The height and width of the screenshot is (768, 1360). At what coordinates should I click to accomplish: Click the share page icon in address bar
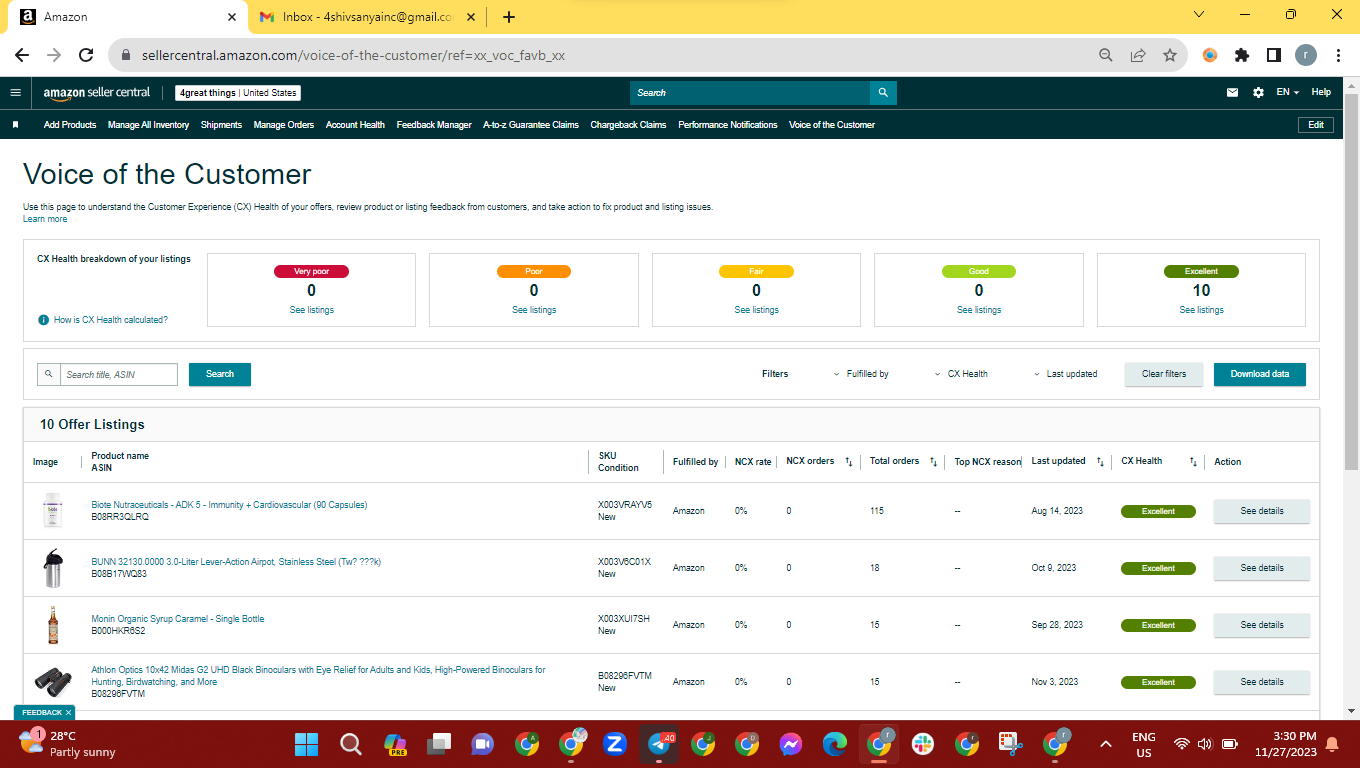click(x=1137, y=56)
